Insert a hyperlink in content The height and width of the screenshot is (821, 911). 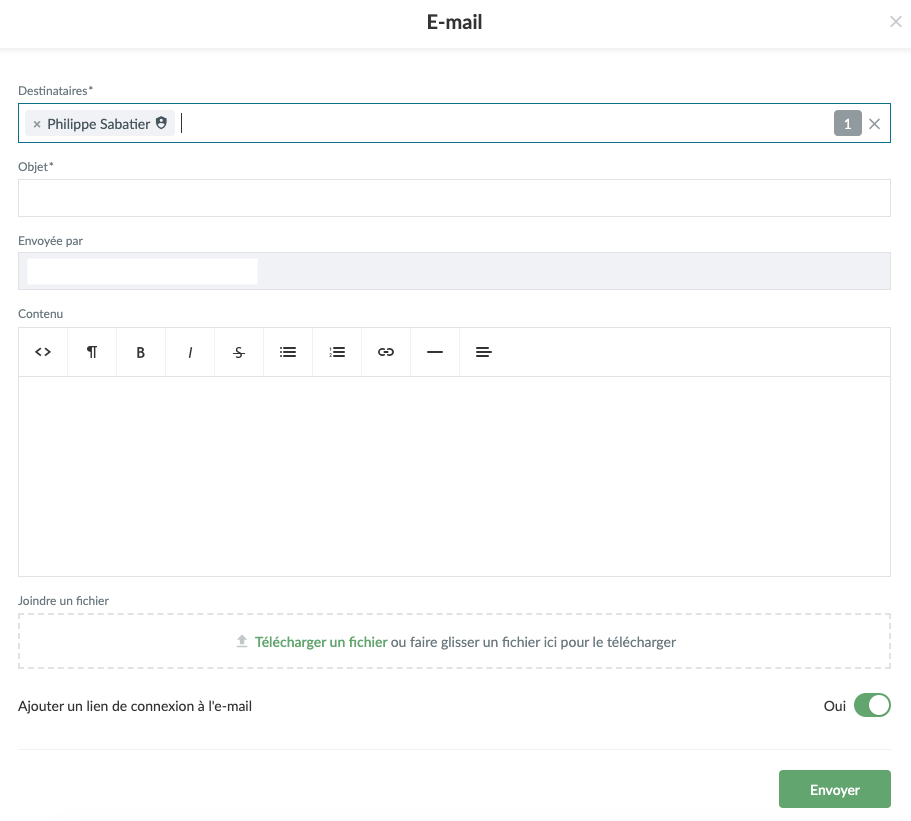pos(386,352)
